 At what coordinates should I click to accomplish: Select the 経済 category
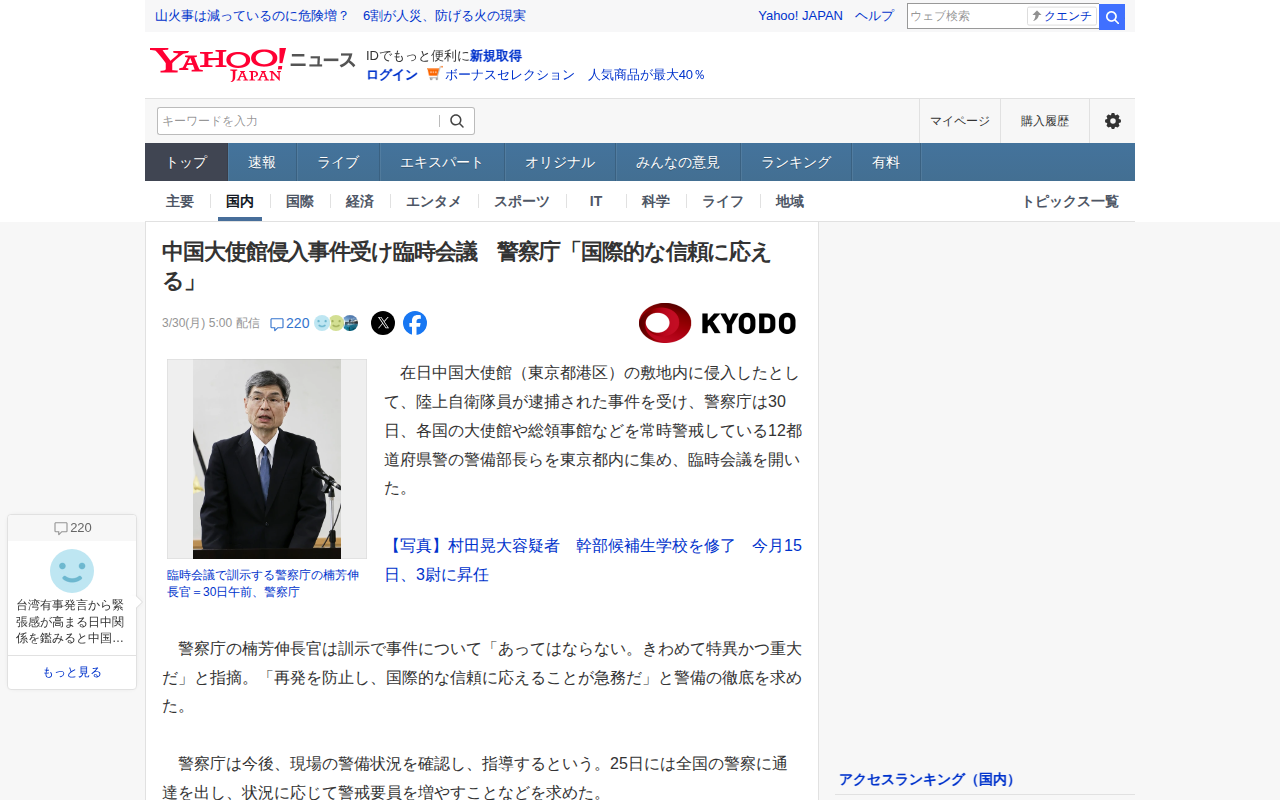pyautogui.click(x=360, y=201)
